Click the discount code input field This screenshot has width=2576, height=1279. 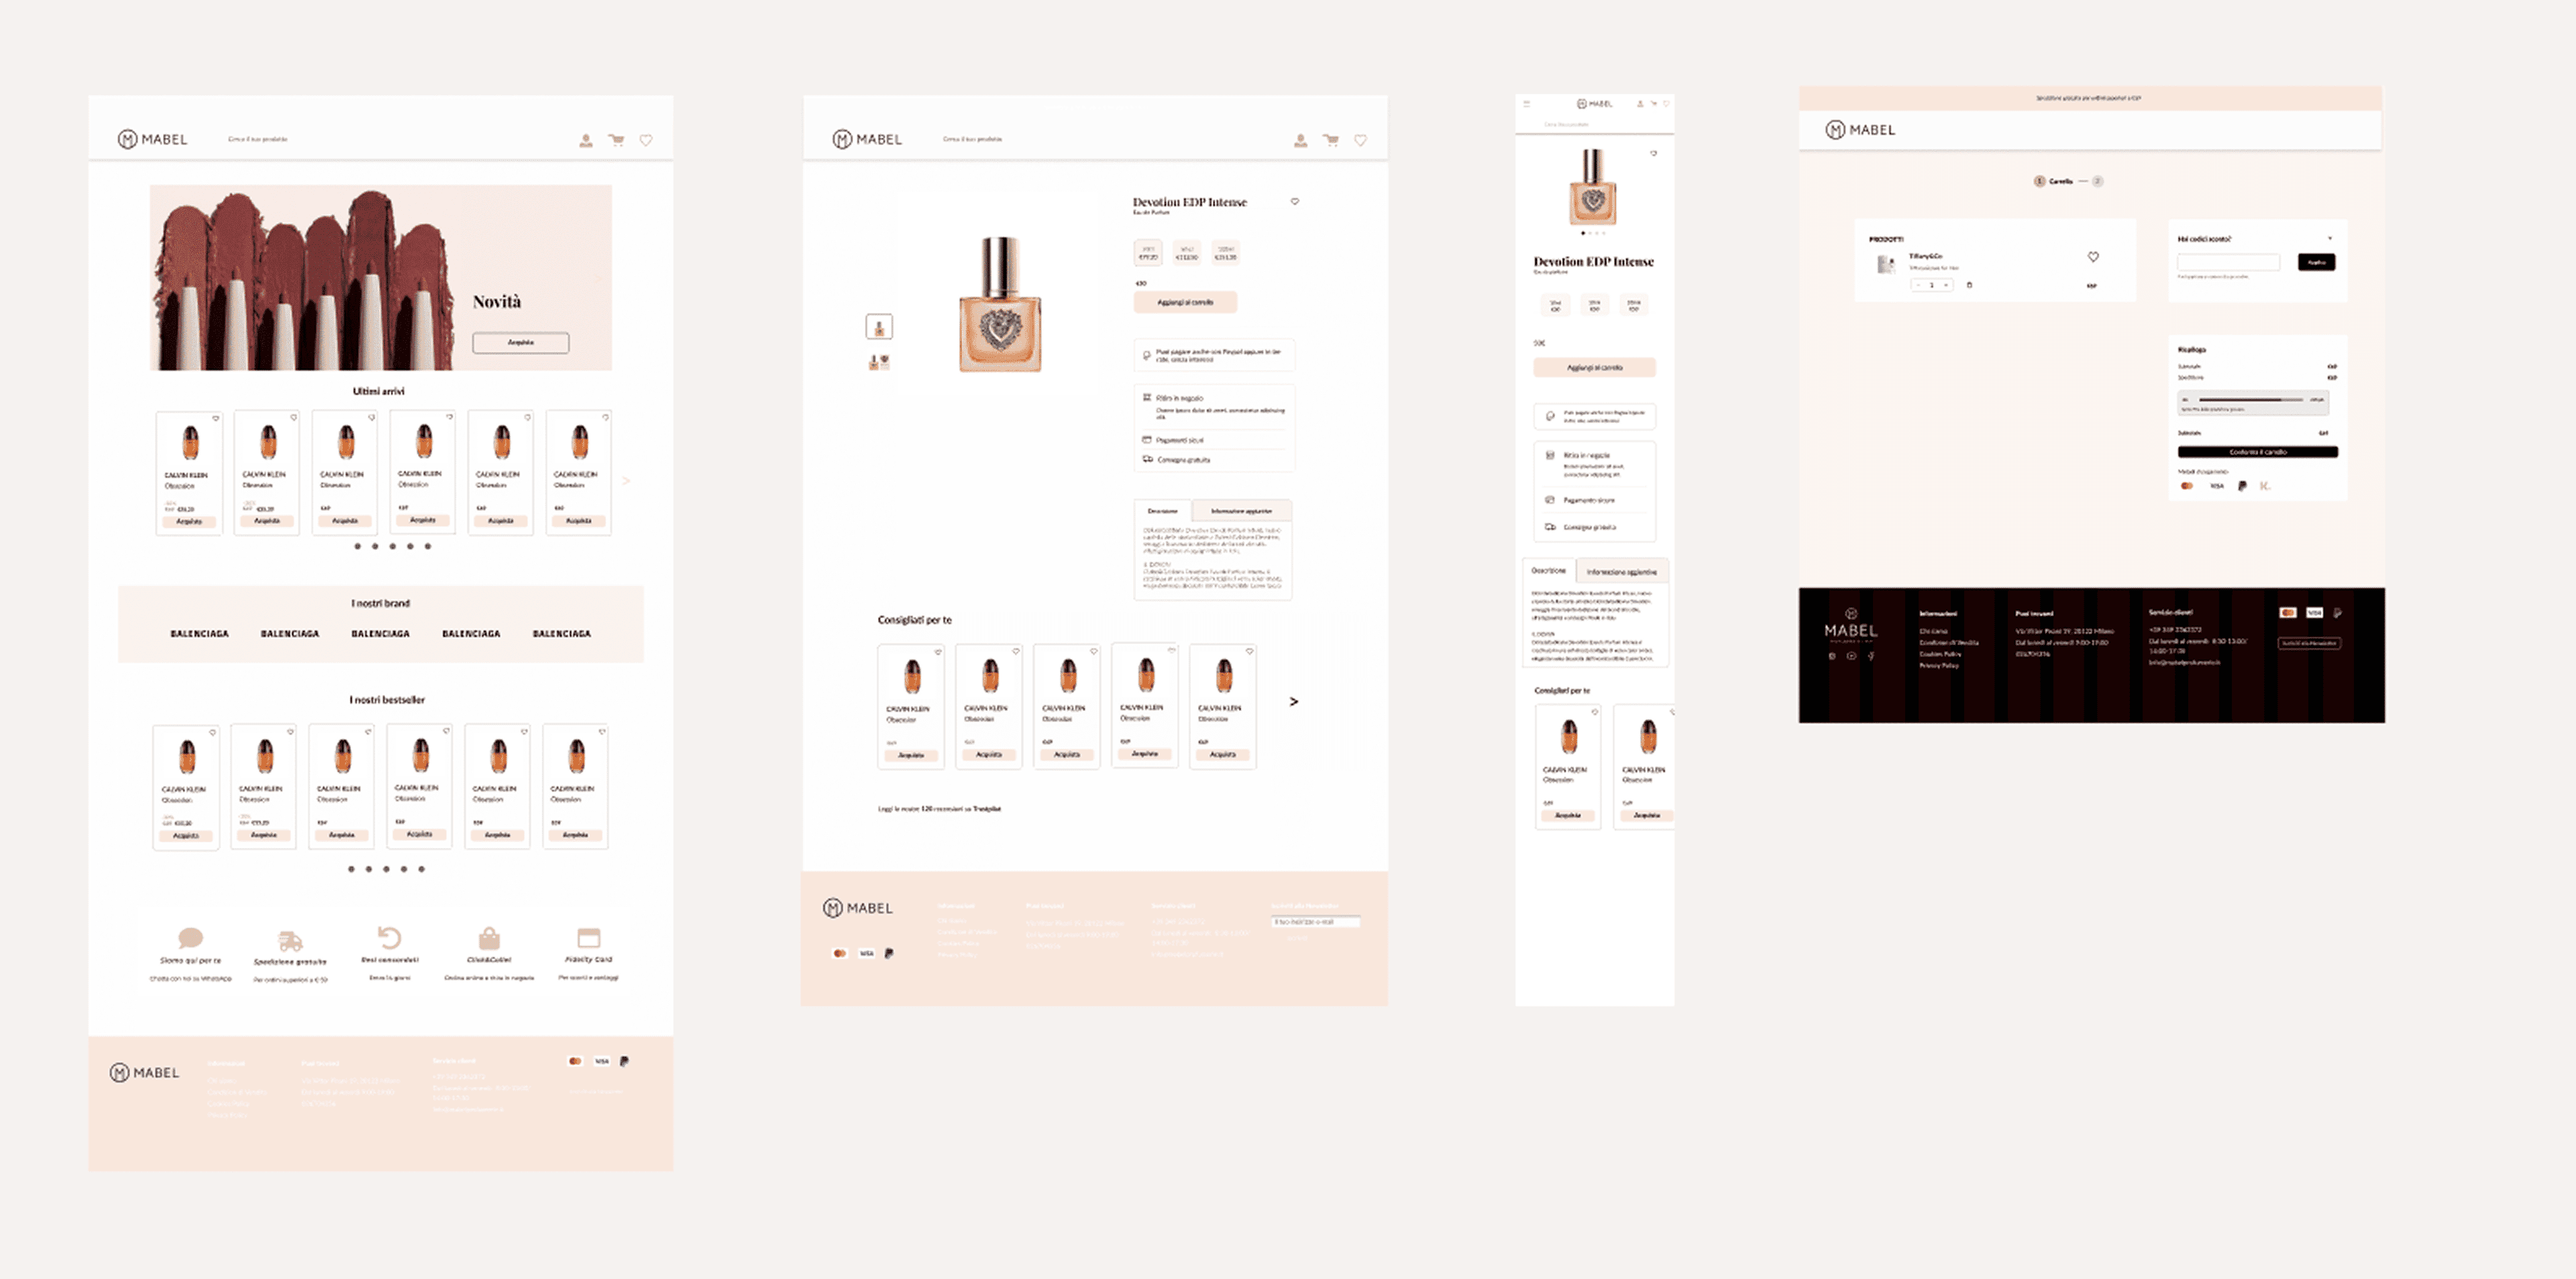(x=2228, y=262)
